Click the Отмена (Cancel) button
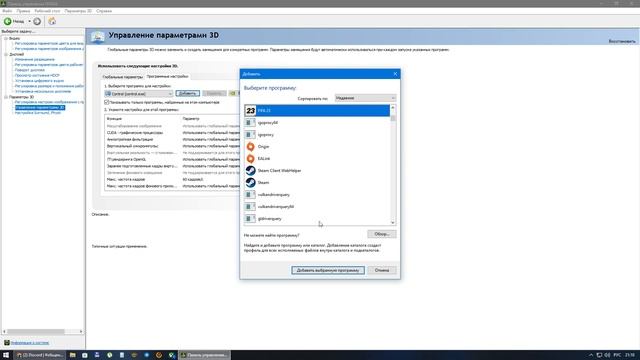640x360 pixels. coord(382,270)
